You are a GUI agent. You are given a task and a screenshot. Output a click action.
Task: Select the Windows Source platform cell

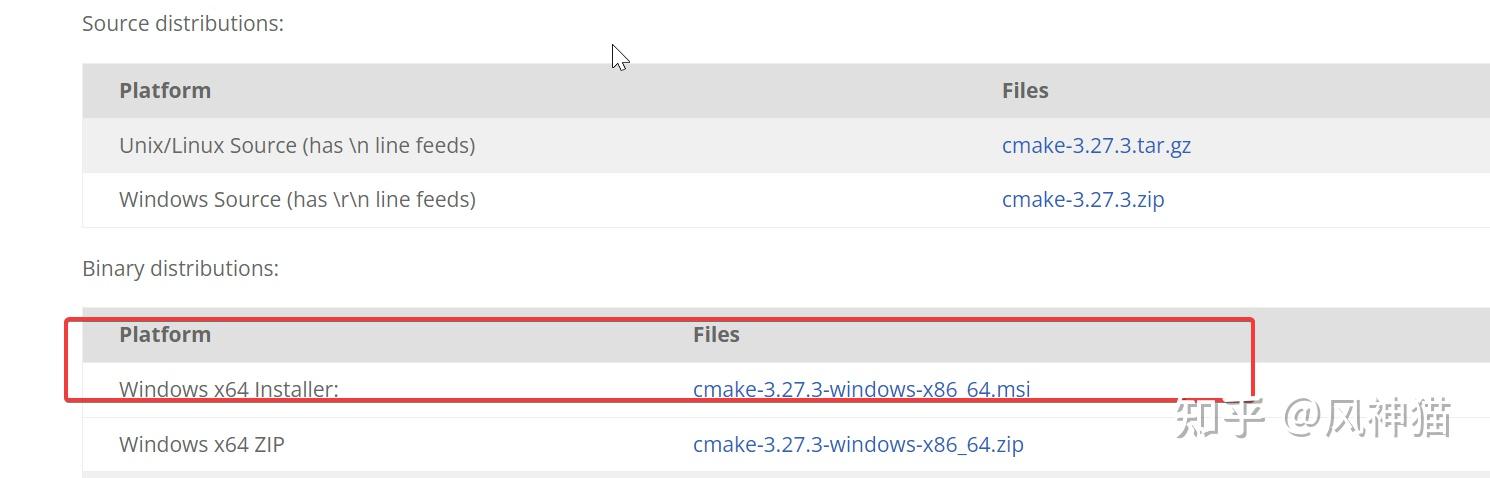(x=297, y=199)
